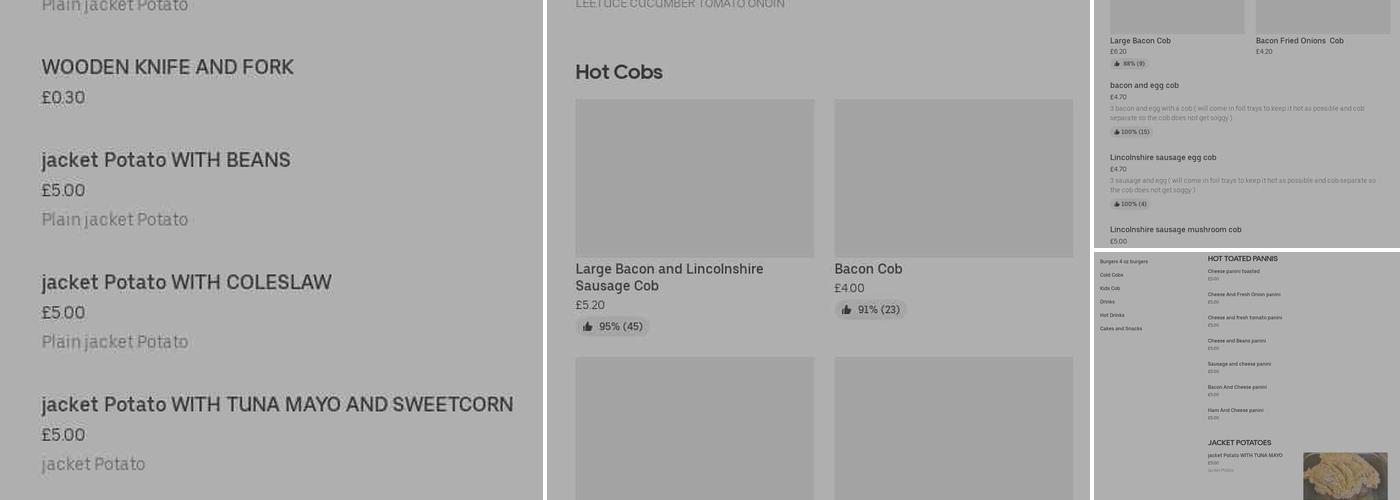Select the WOODEN KNIFE AND FORK item
1400x500 pixels.
point(167,68)
